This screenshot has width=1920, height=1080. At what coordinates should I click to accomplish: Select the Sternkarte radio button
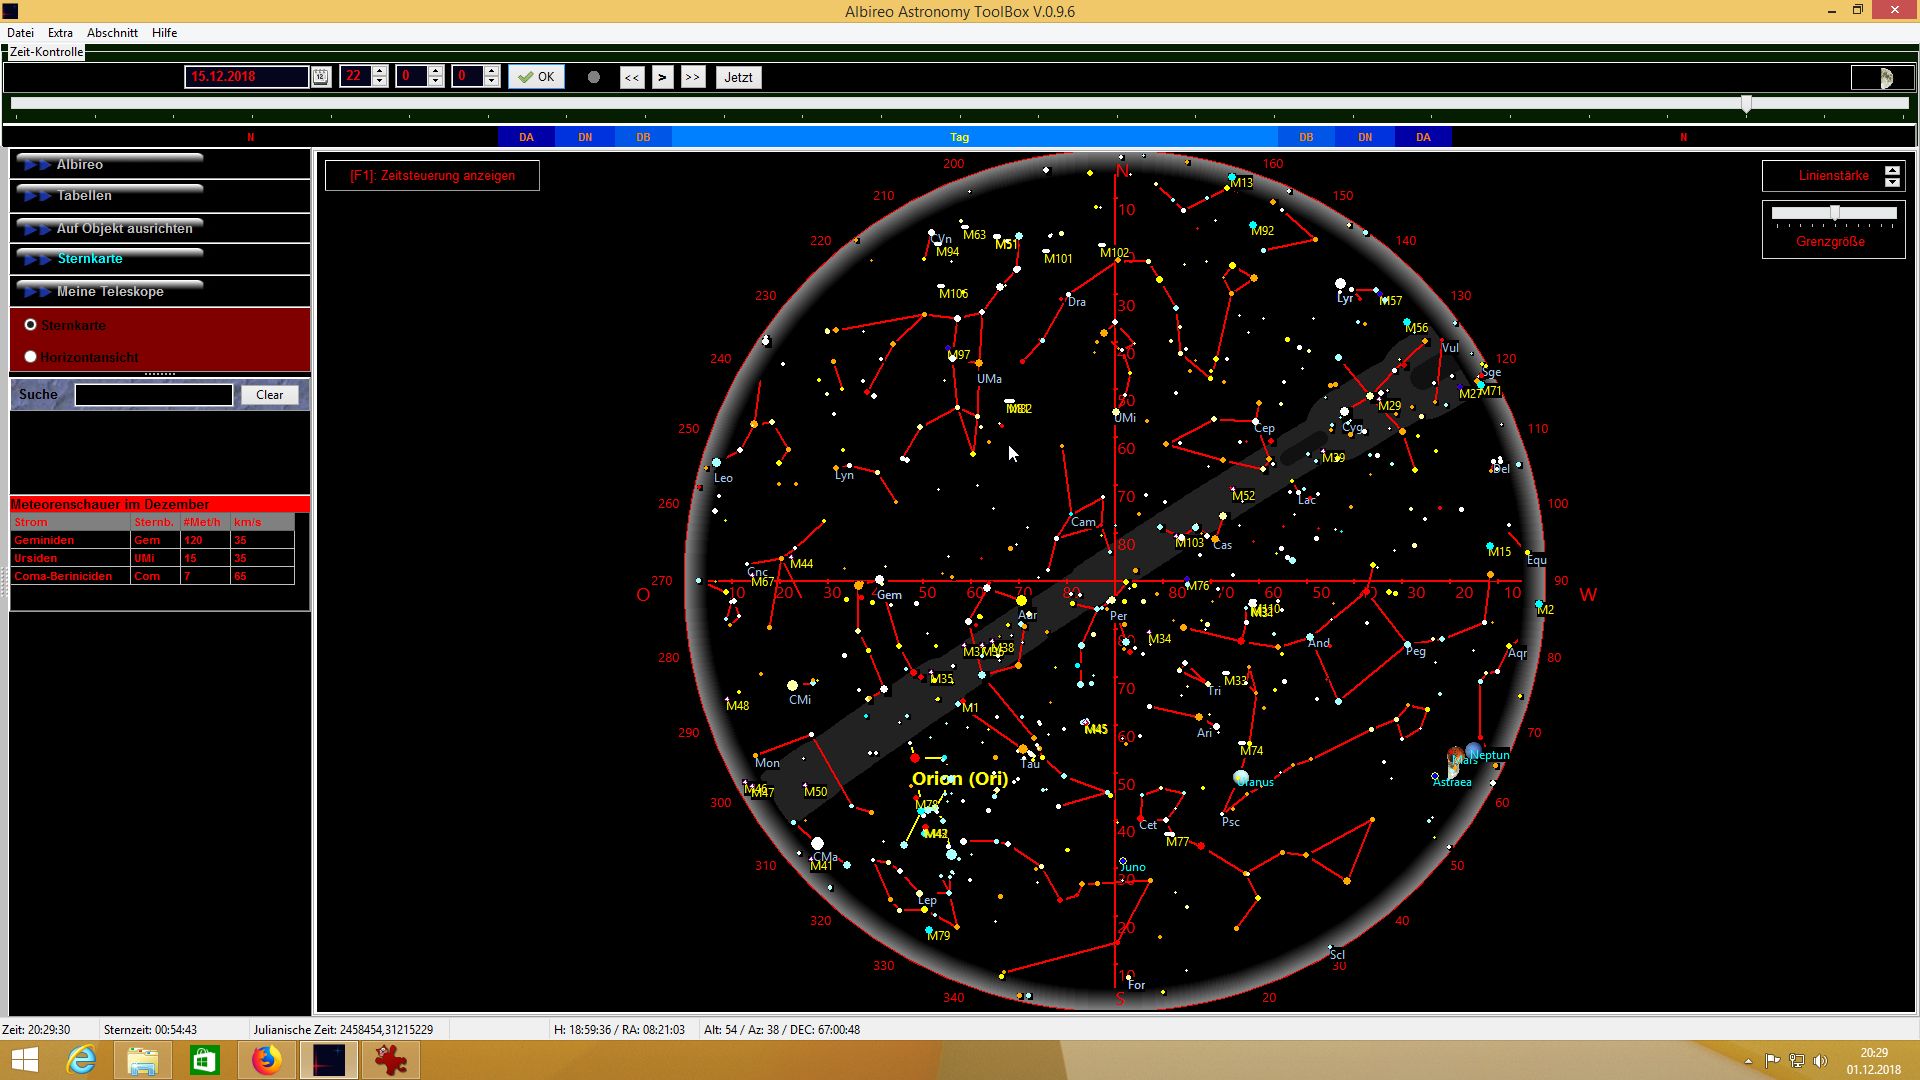point(31,325)
